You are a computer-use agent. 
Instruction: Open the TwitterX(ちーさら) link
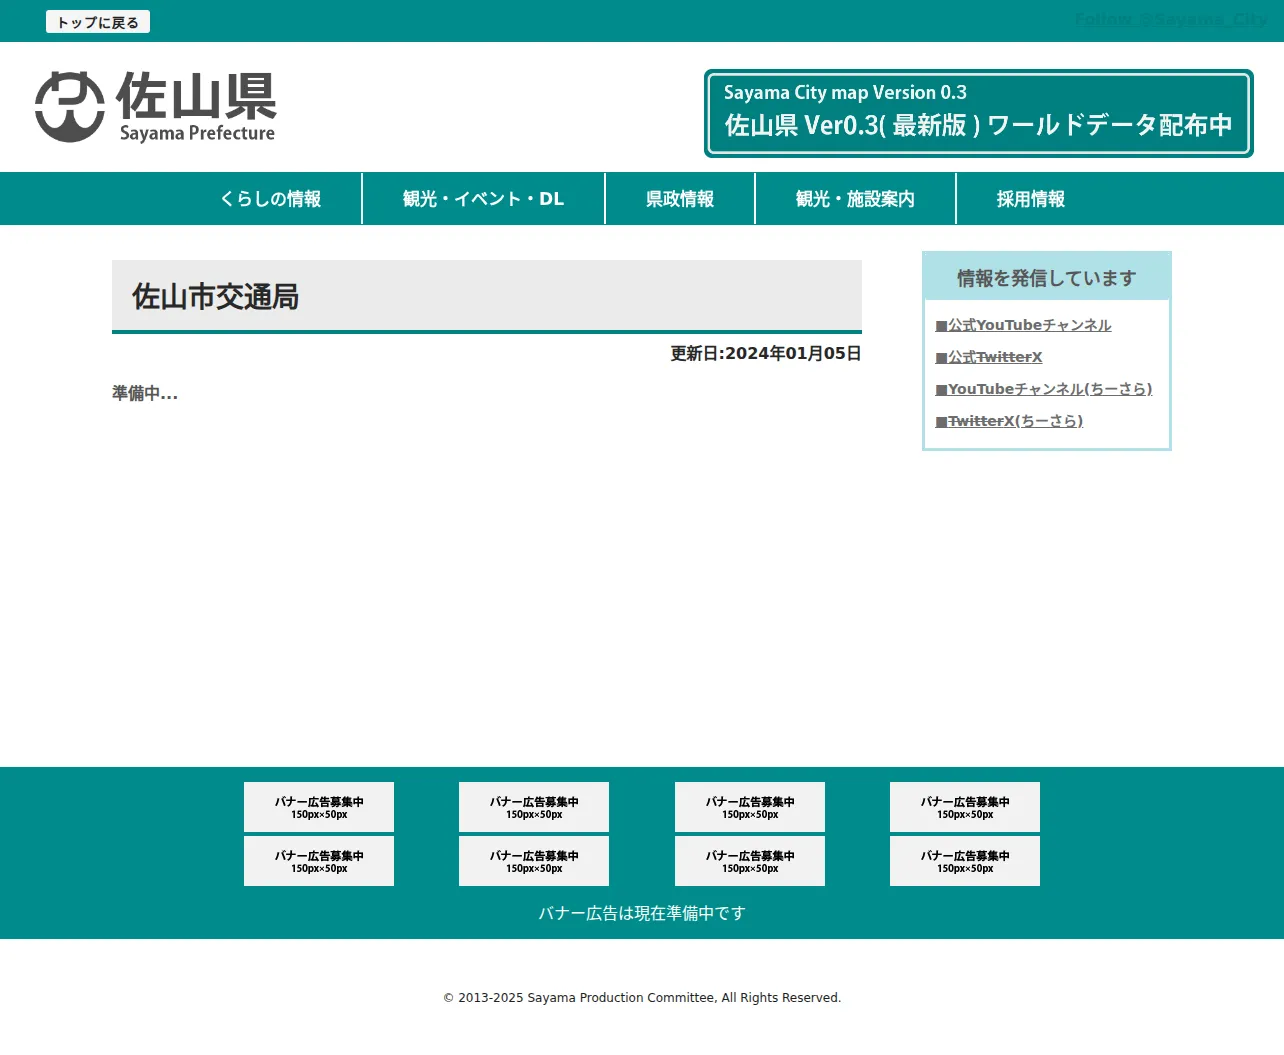[1009, 421]
